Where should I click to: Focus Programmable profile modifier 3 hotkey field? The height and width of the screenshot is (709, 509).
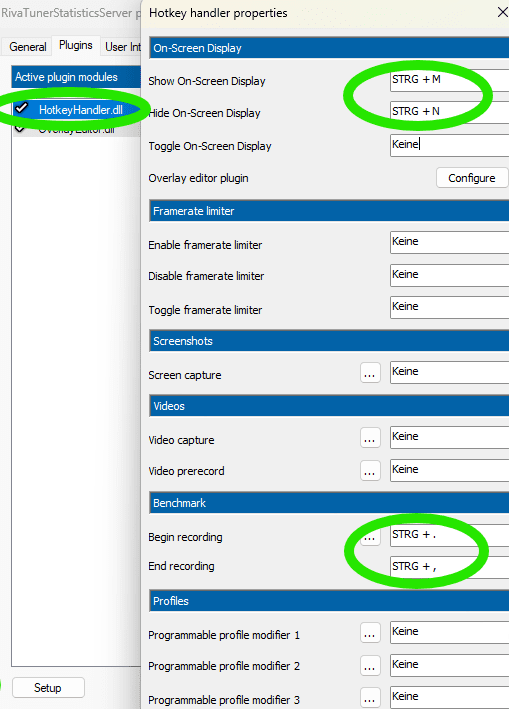pyautogui.click(x=449, y=697)
